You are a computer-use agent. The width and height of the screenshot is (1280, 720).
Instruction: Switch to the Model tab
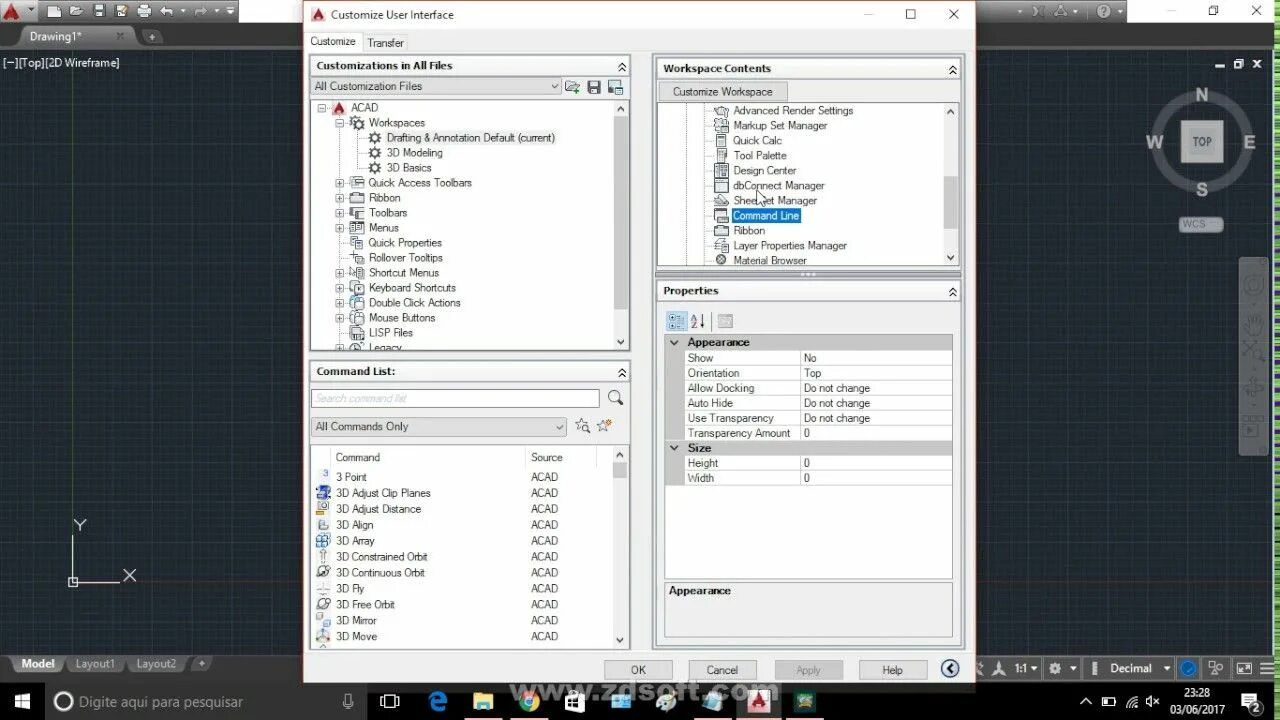(x=38, y=664)
